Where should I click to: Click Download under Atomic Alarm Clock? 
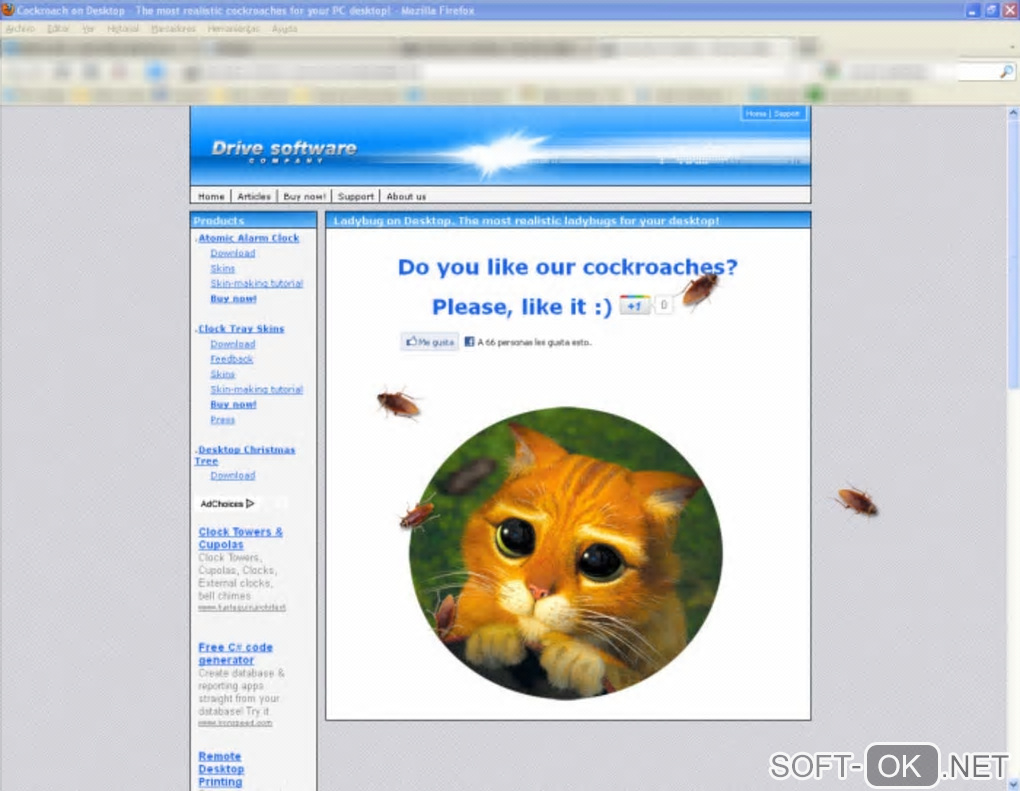click(x=232, y=253)
